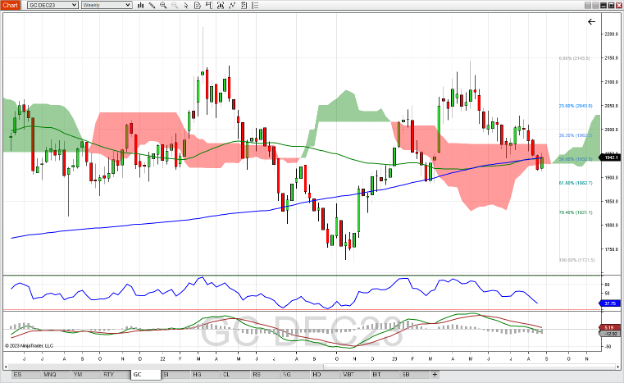Click the 61.80% Fibonacci level label
The image size is (624, 384).
pyautogui.click(x=576, y=183)
